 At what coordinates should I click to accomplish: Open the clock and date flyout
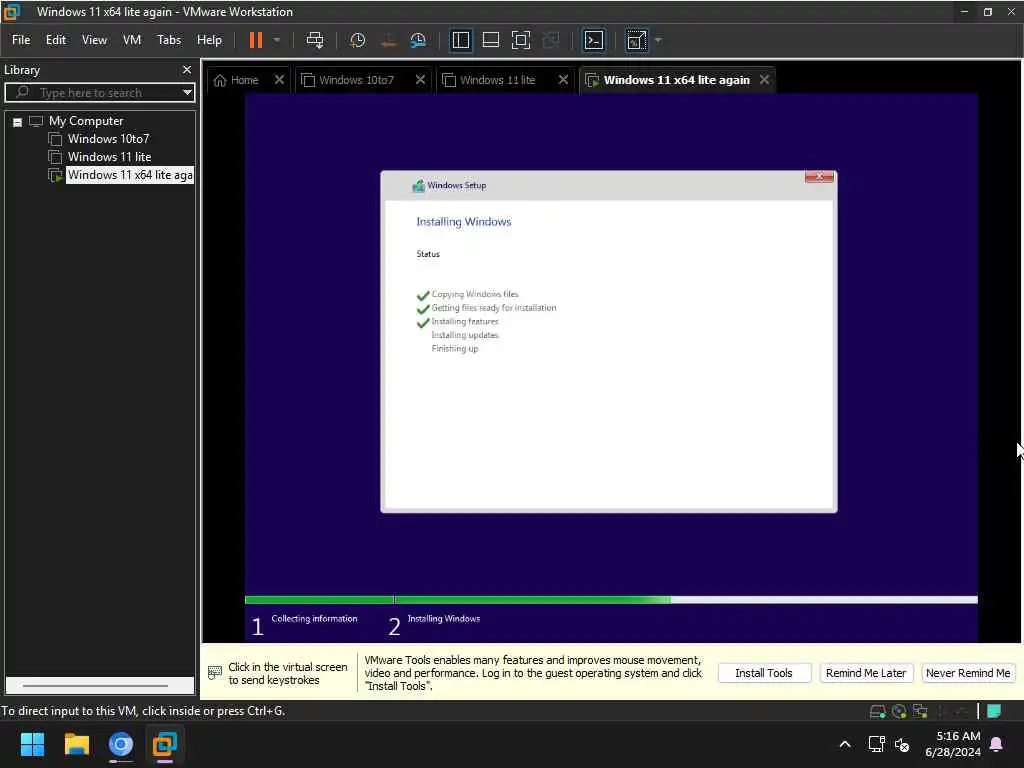coord(953,744)
